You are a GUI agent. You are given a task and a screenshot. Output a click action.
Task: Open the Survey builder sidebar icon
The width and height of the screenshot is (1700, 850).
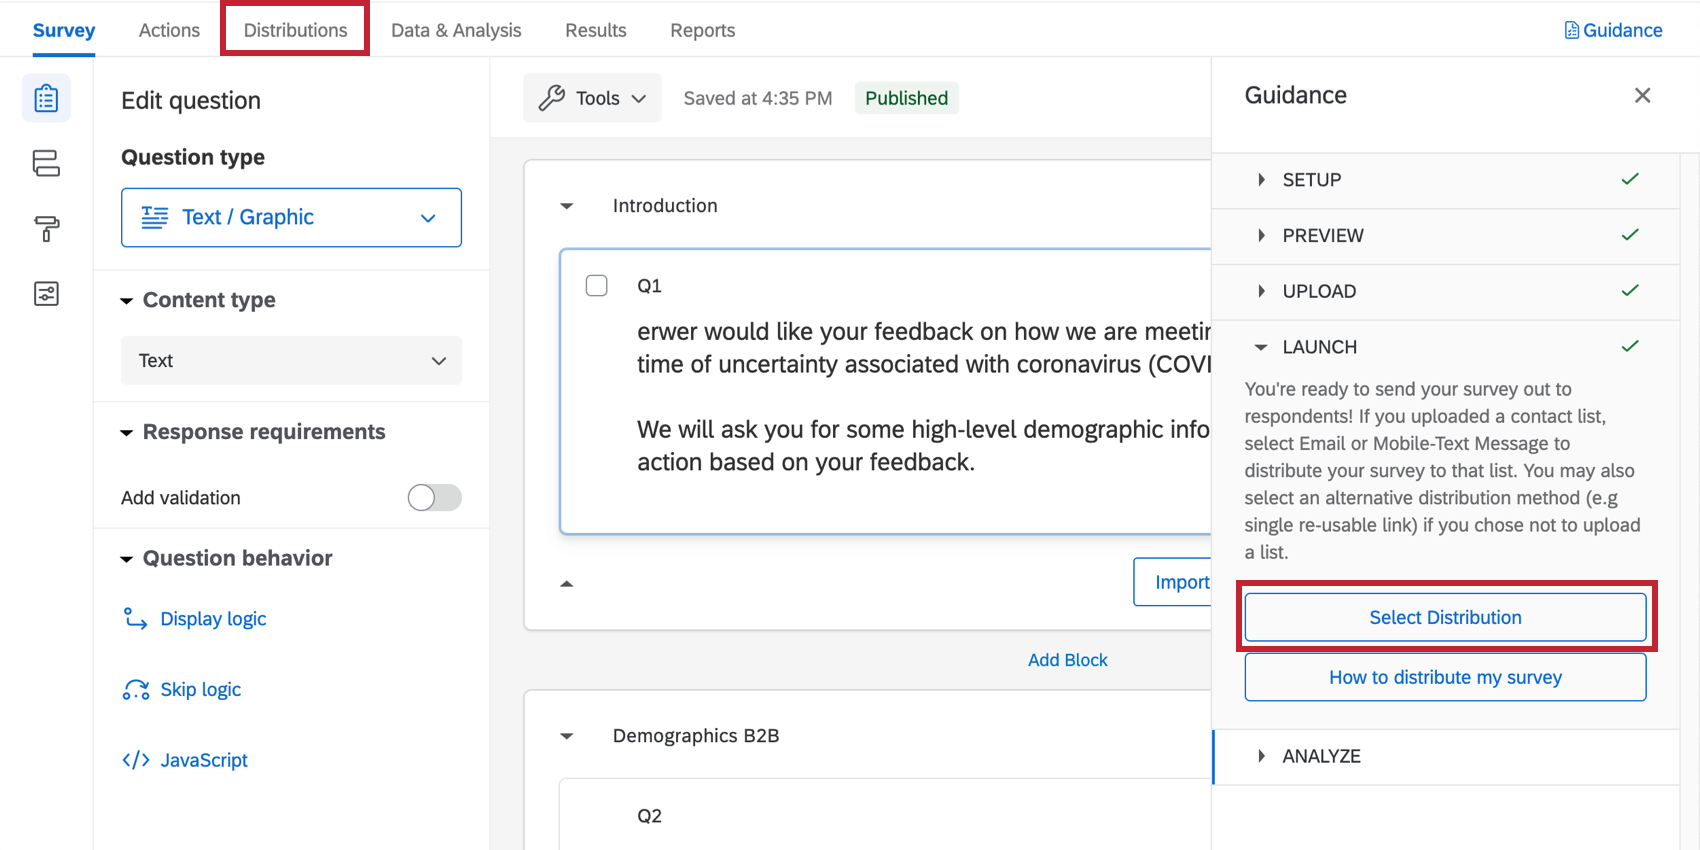[x=46, y=99]
